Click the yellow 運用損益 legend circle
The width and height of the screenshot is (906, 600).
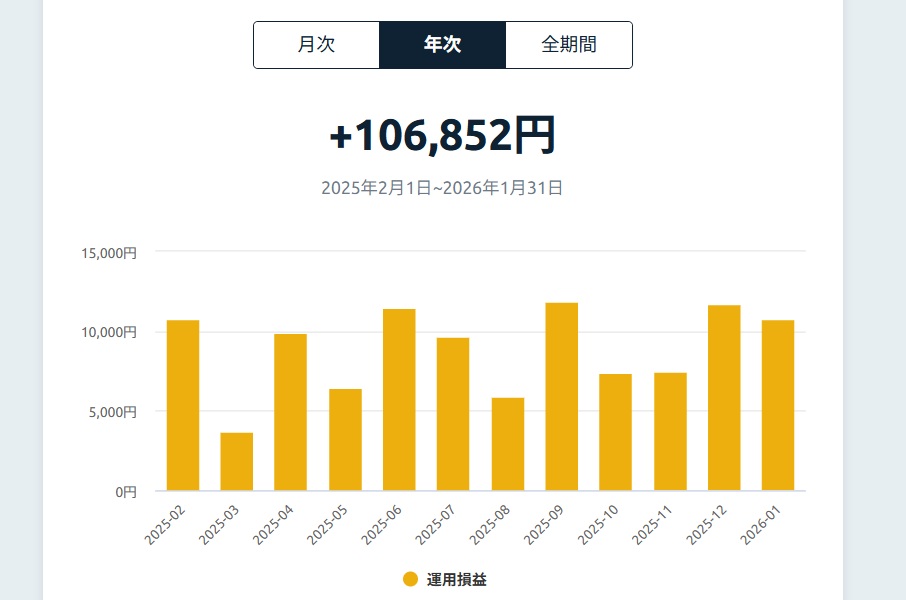pyautogui.click(x=410, y=579)
